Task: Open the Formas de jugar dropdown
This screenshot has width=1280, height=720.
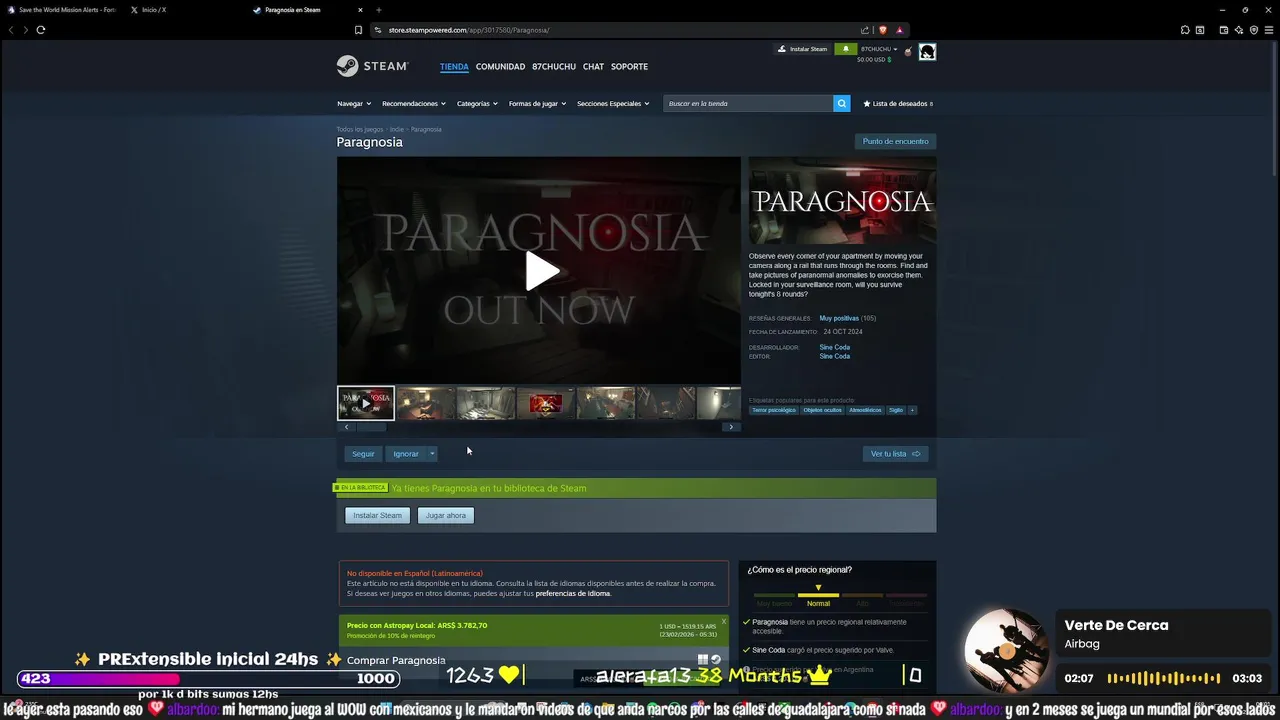Action: coord(537,103)
